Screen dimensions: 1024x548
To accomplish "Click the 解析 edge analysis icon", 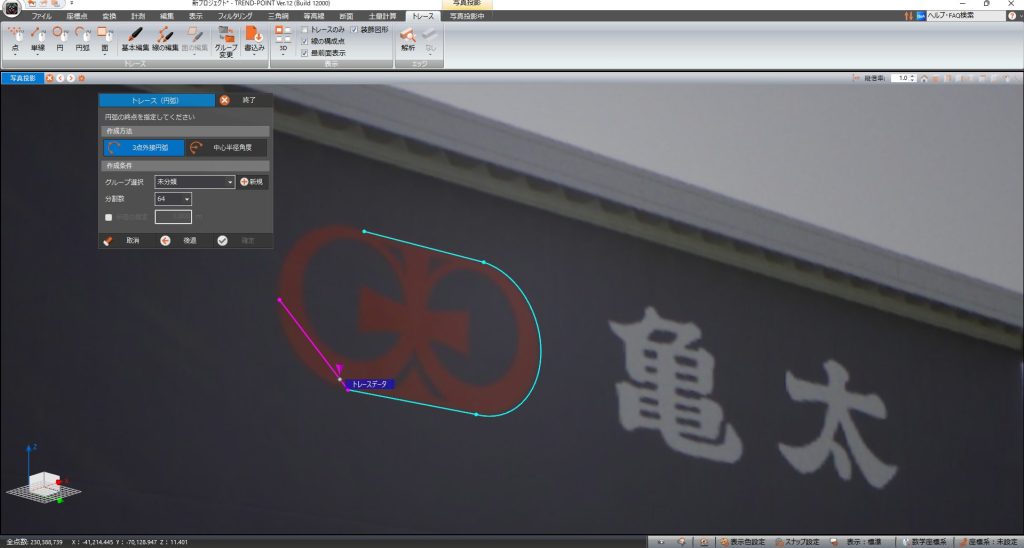I will point(407,39).
